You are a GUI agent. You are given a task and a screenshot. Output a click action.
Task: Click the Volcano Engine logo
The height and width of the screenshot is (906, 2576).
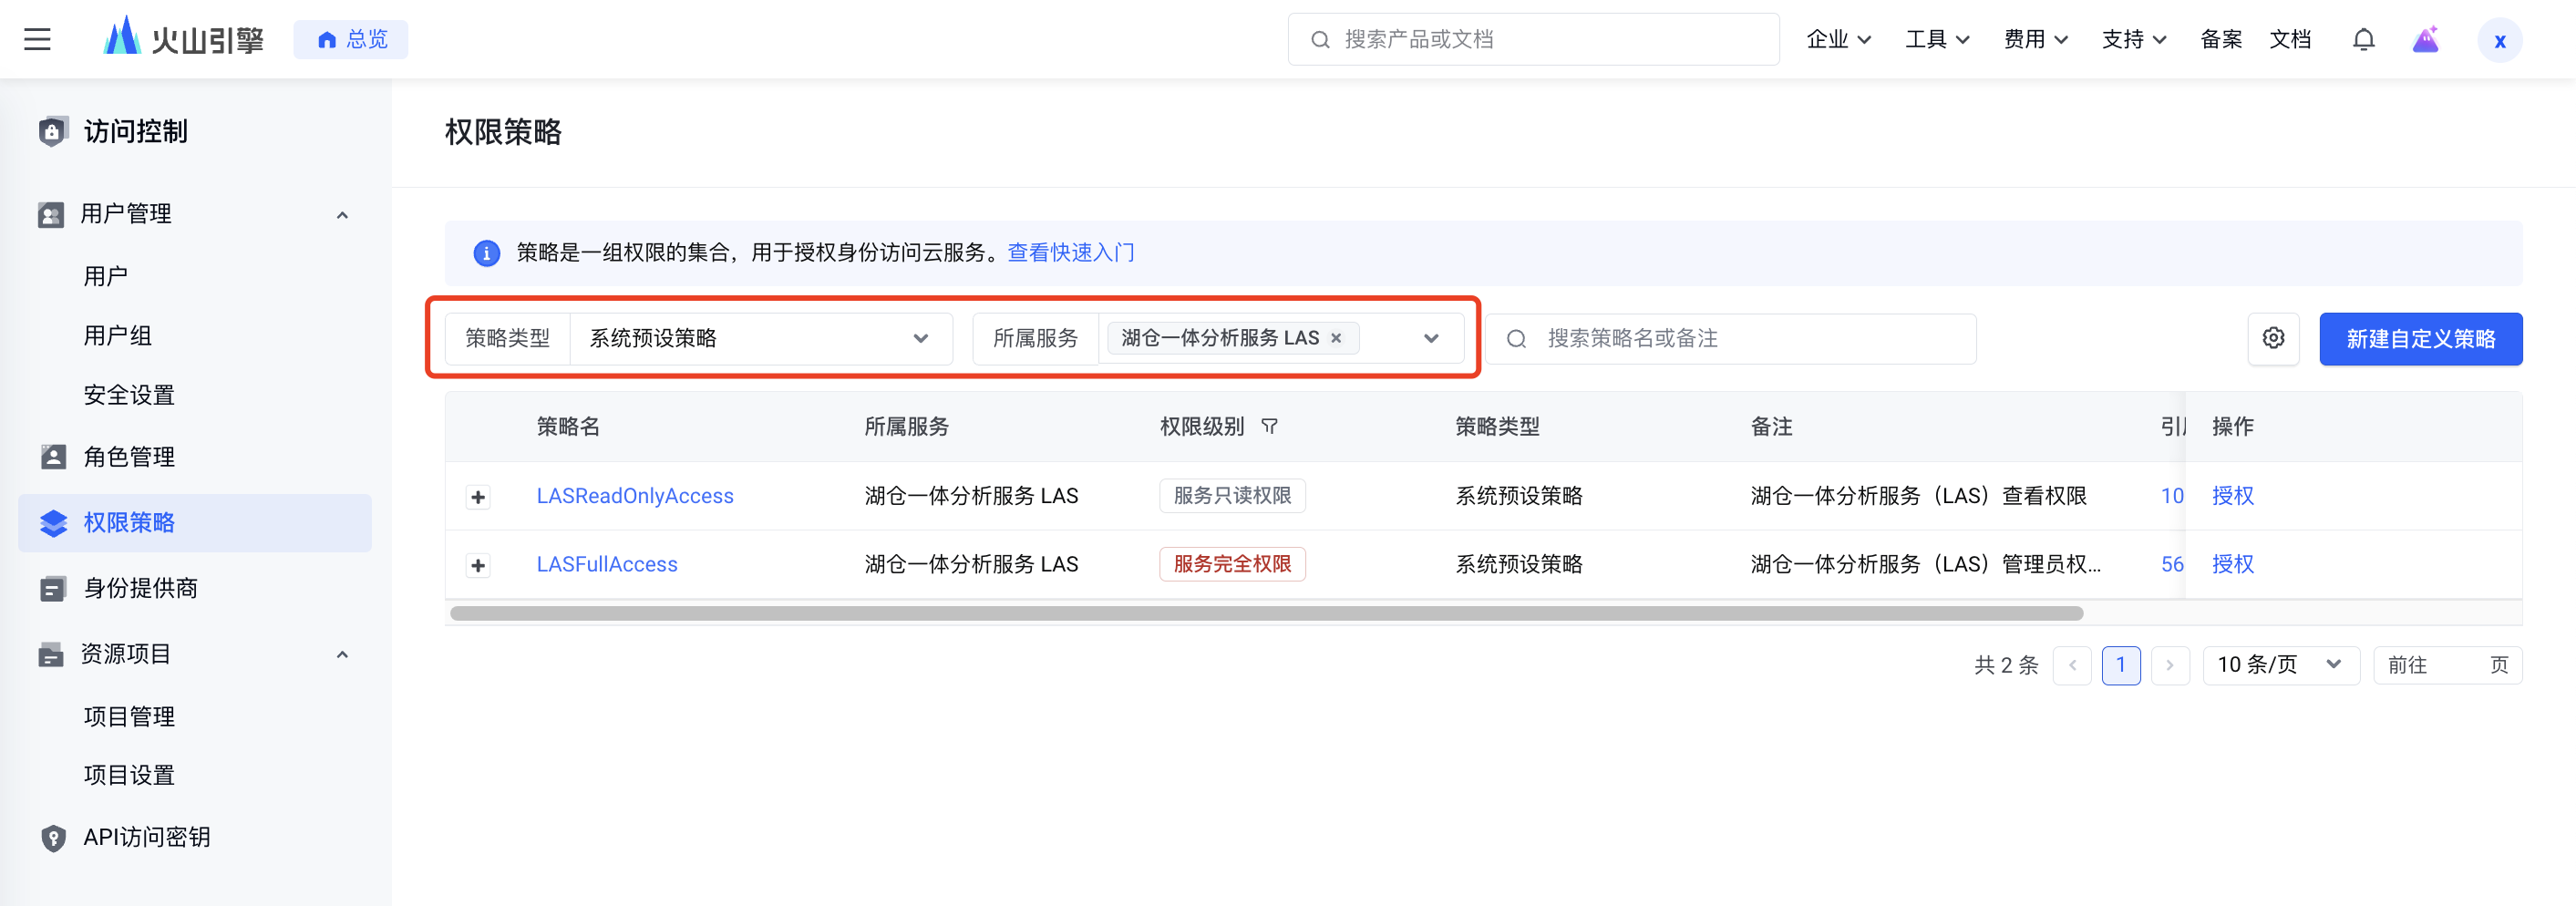(x=183, y=38)
